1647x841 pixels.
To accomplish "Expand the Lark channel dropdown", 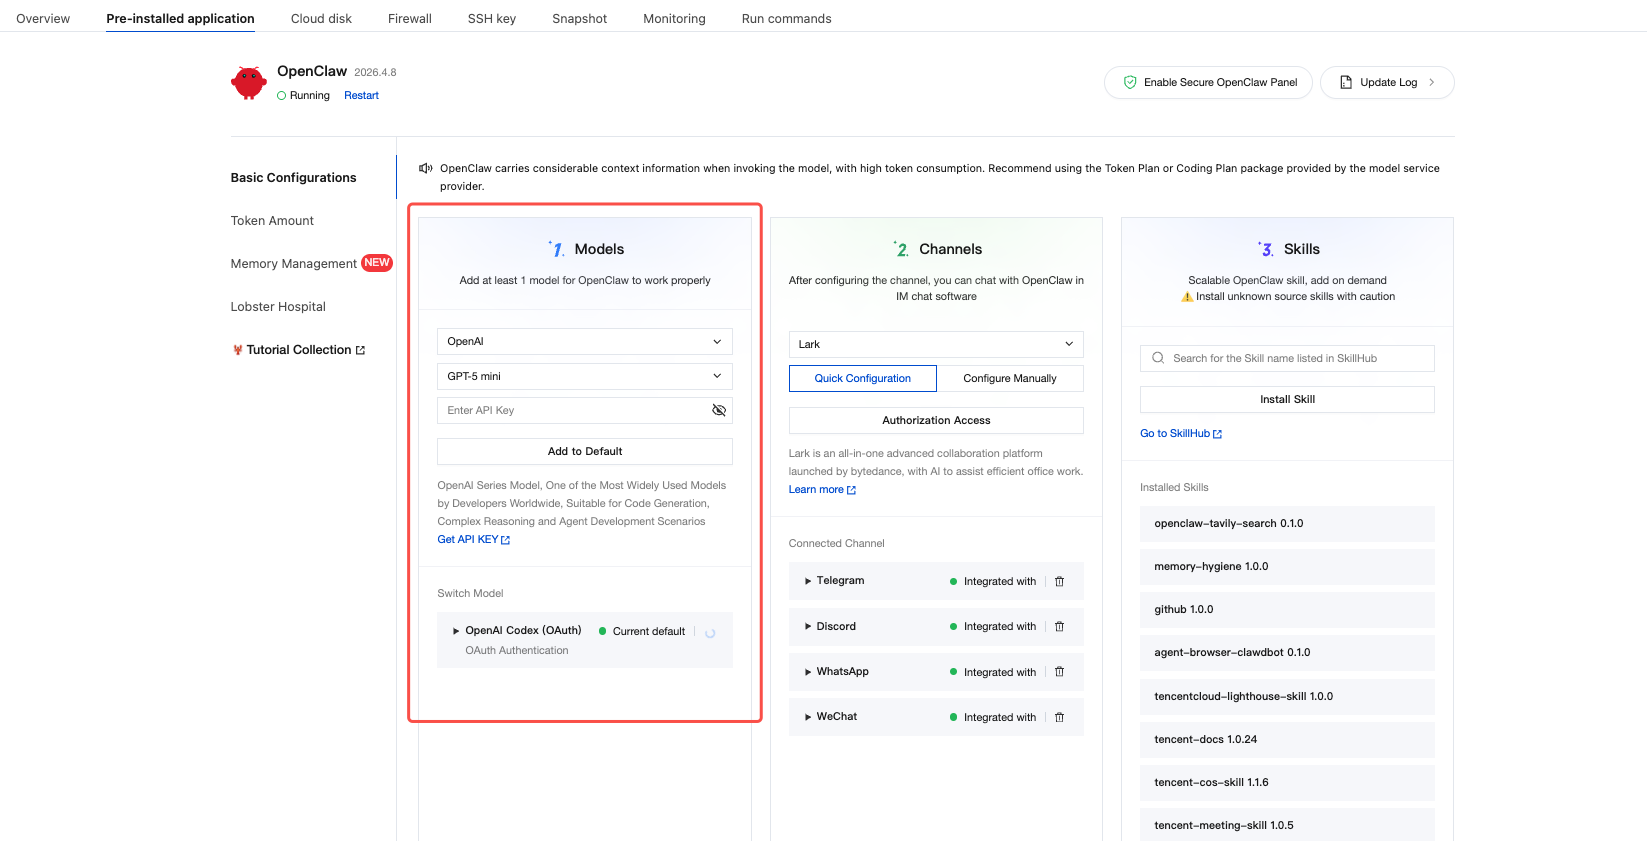I will (935, 344).
